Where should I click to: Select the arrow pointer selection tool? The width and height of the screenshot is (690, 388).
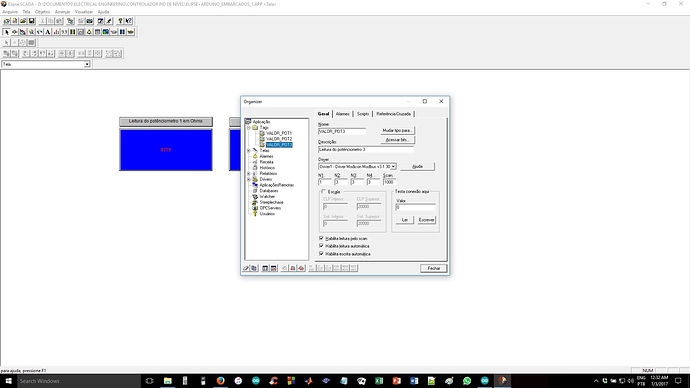click(x=6, y=32)
